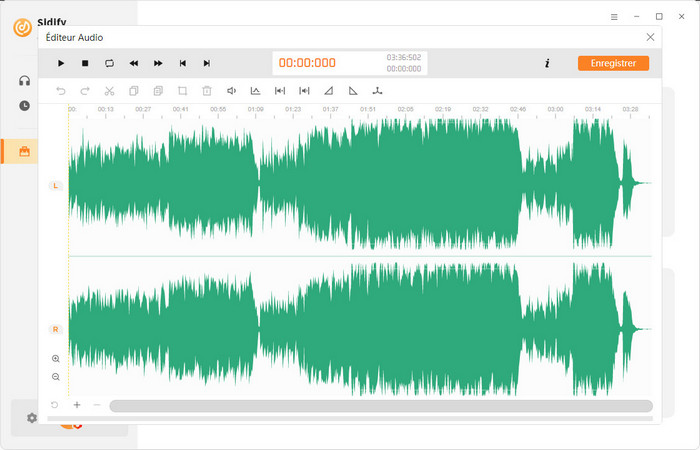Apply the fade in effect
Screen dimensions: 700x450
(x=329, y=91)
